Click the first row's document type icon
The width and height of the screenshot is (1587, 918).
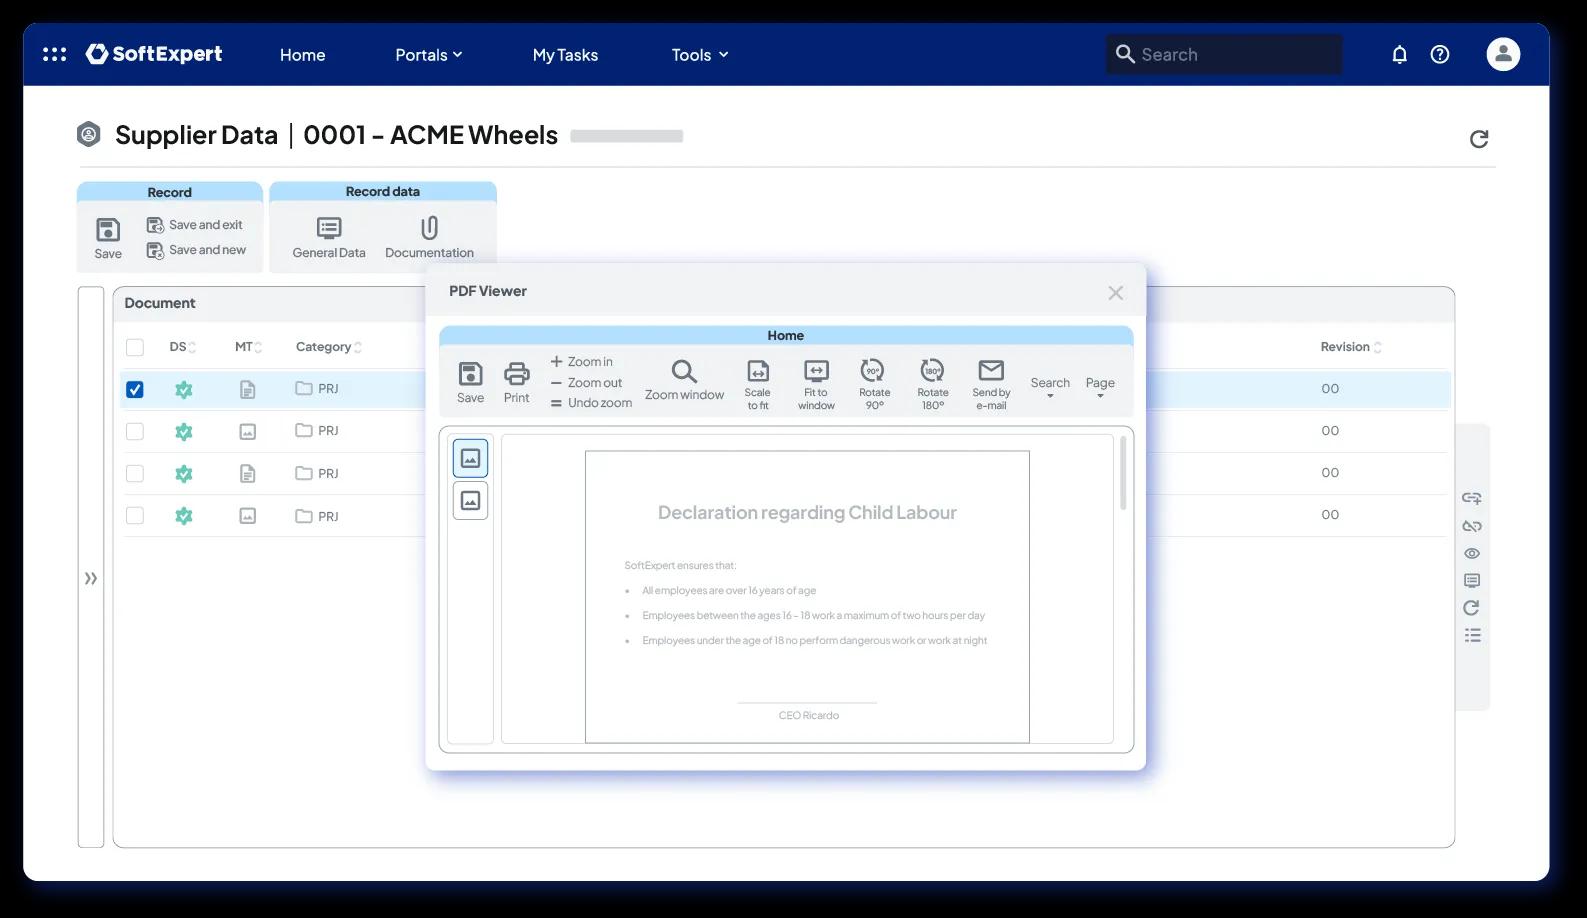(x=248, y=389)
